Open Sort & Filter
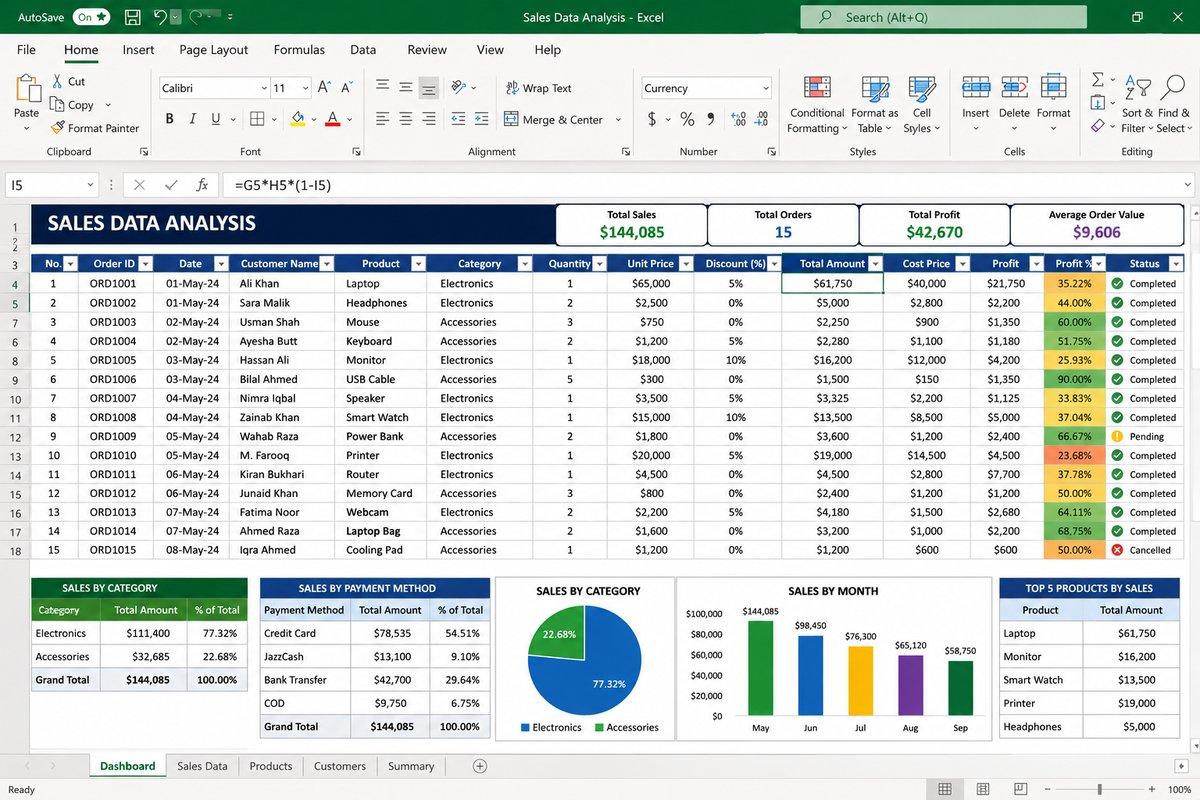The width and height of the screenshot is (1200, 800). [1137, 104]
